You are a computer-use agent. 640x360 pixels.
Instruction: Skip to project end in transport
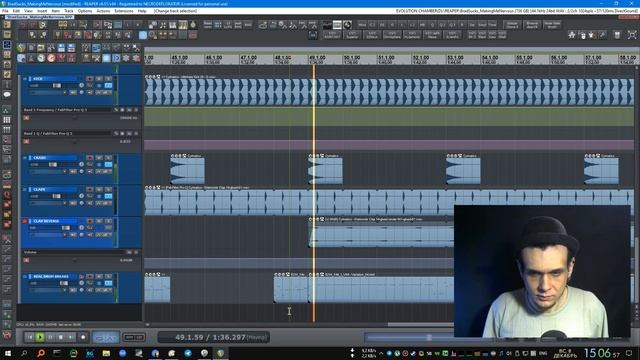click(71, 337)
